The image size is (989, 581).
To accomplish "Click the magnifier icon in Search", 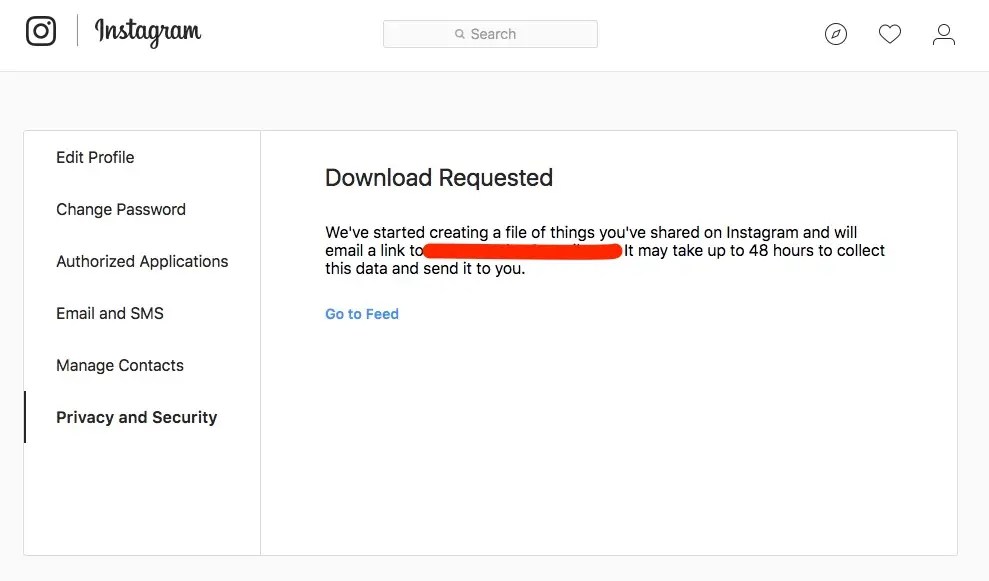I will (x=460, y=34).
